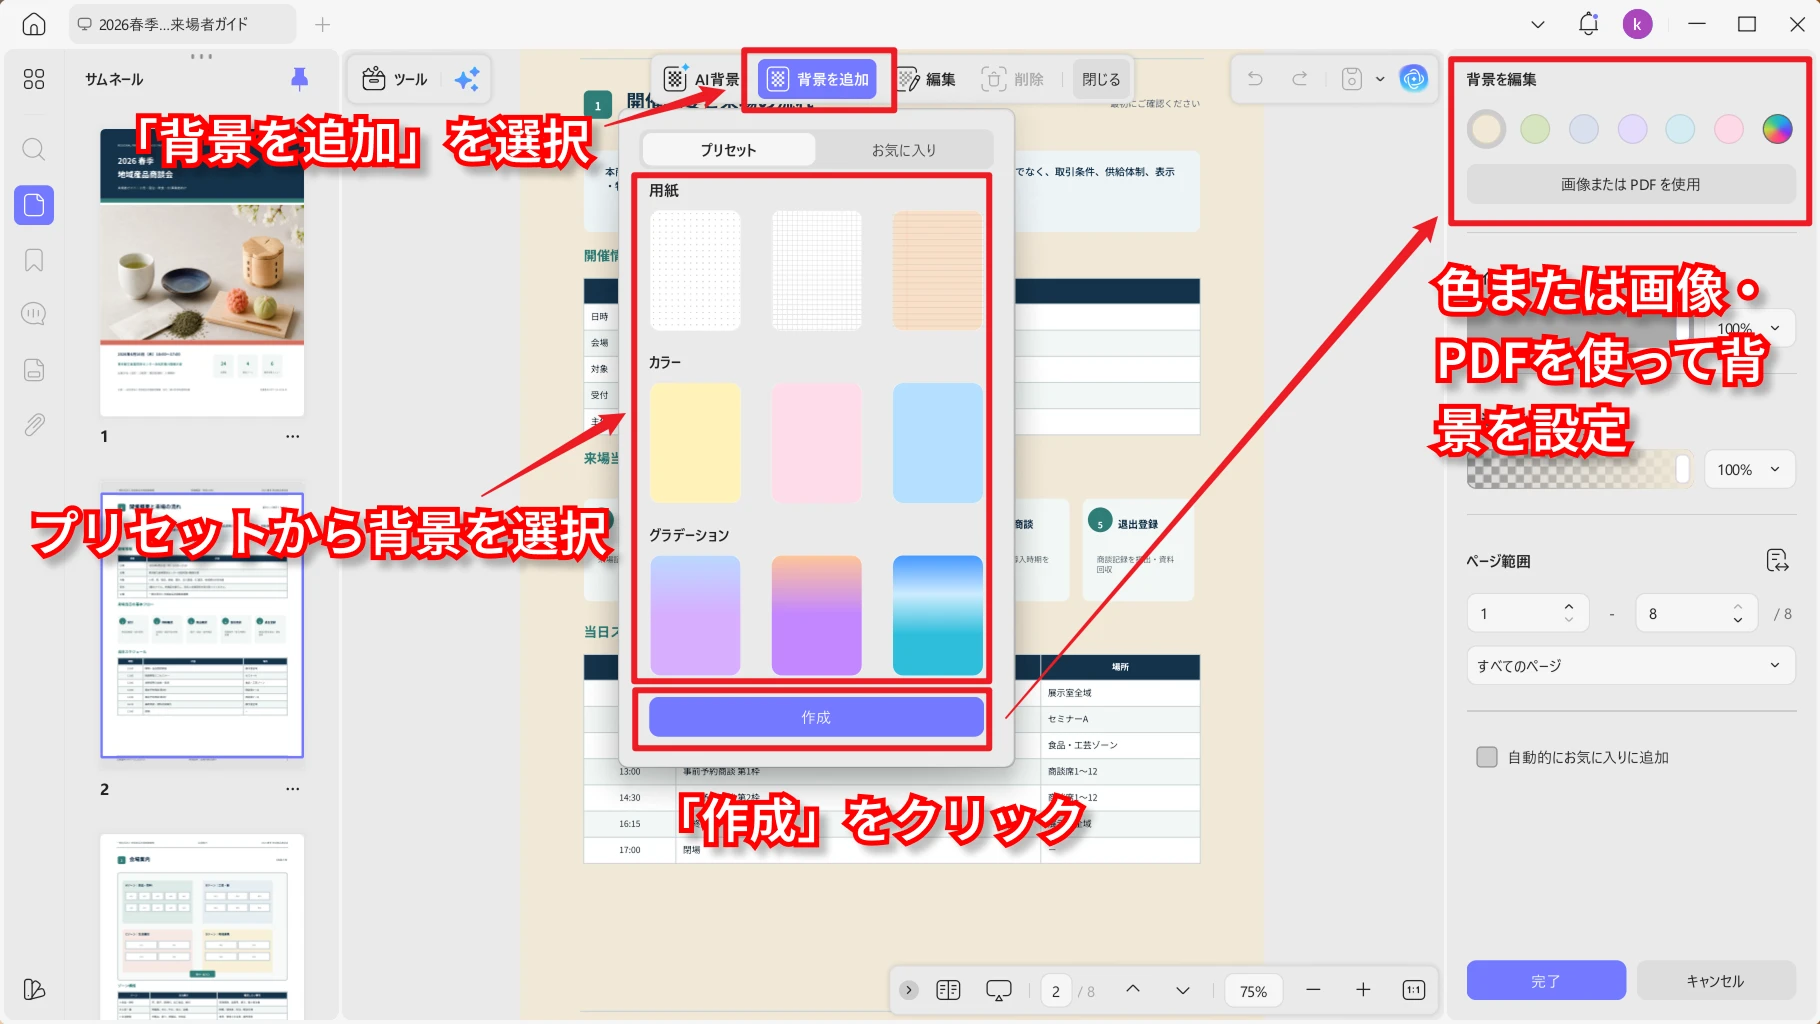Click 閉じる button
The image size is (1820, 1024).
(x=1101, y=79)
